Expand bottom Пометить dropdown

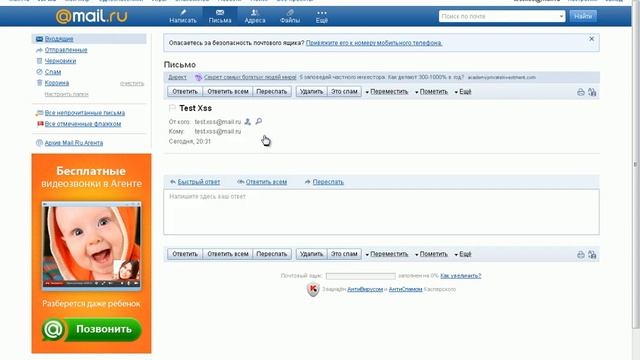pyautogui.click(x=431, y=254)
